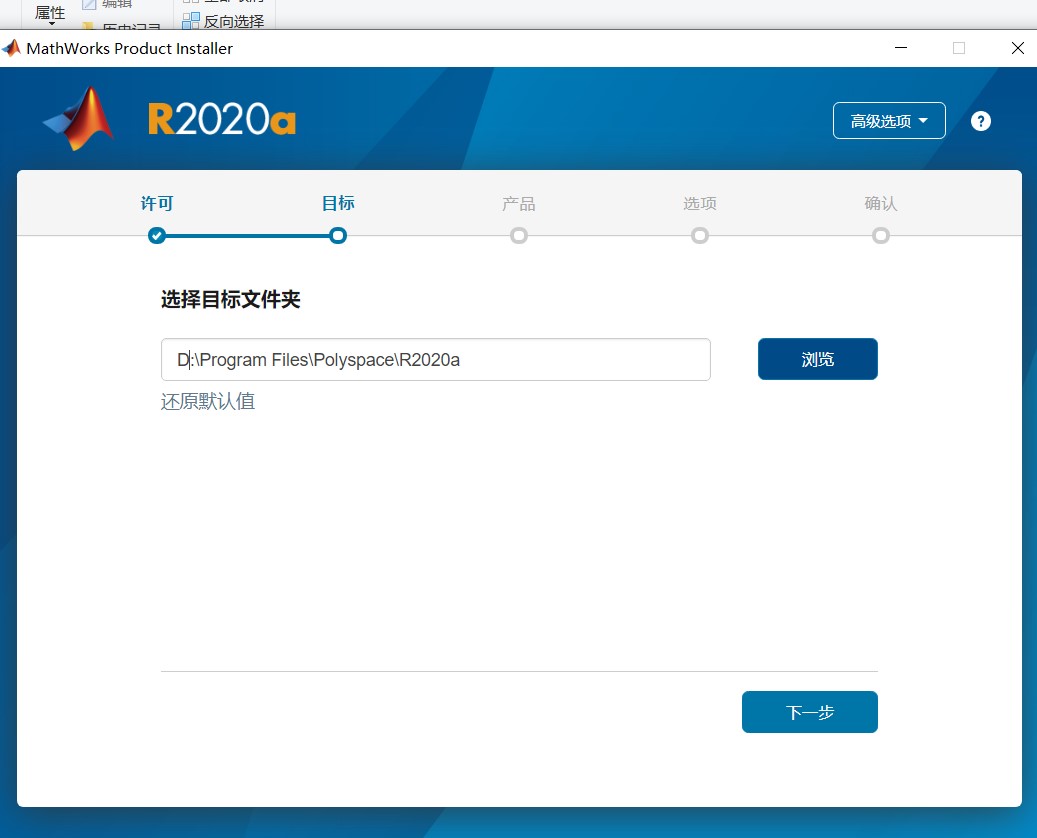The width and height of the screenshot is (1037, 838).
Task: Click the completed 许可 checkmark circle
Action: tap(157, 236)
